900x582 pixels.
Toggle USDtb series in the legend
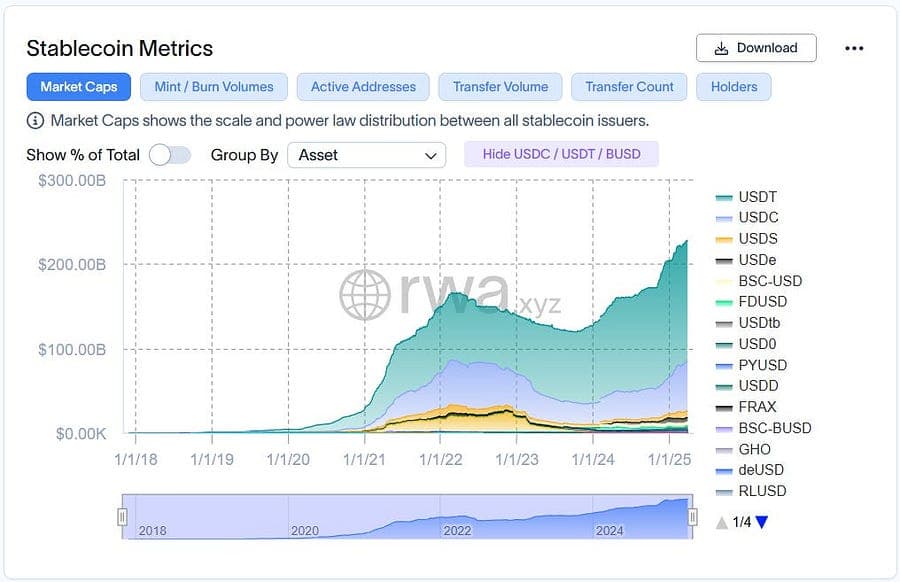click(748, 323)
